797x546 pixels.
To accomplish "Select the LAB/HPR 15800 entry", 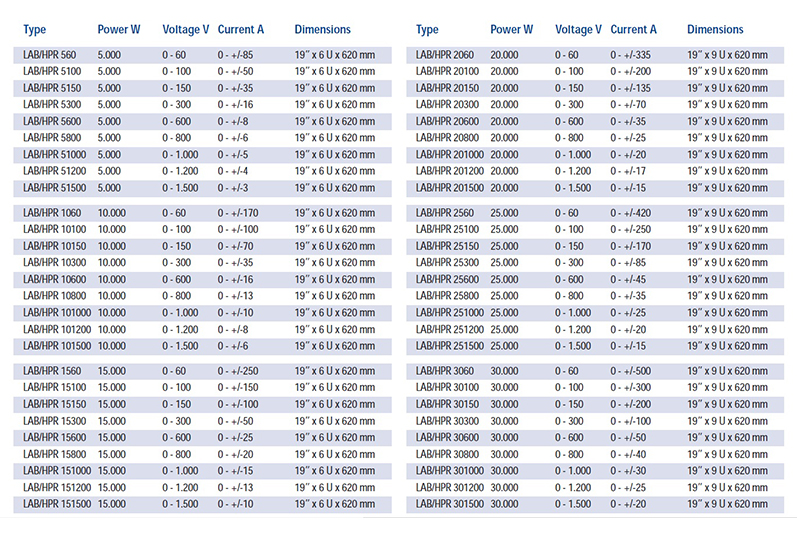I will (x=54, y=454).
